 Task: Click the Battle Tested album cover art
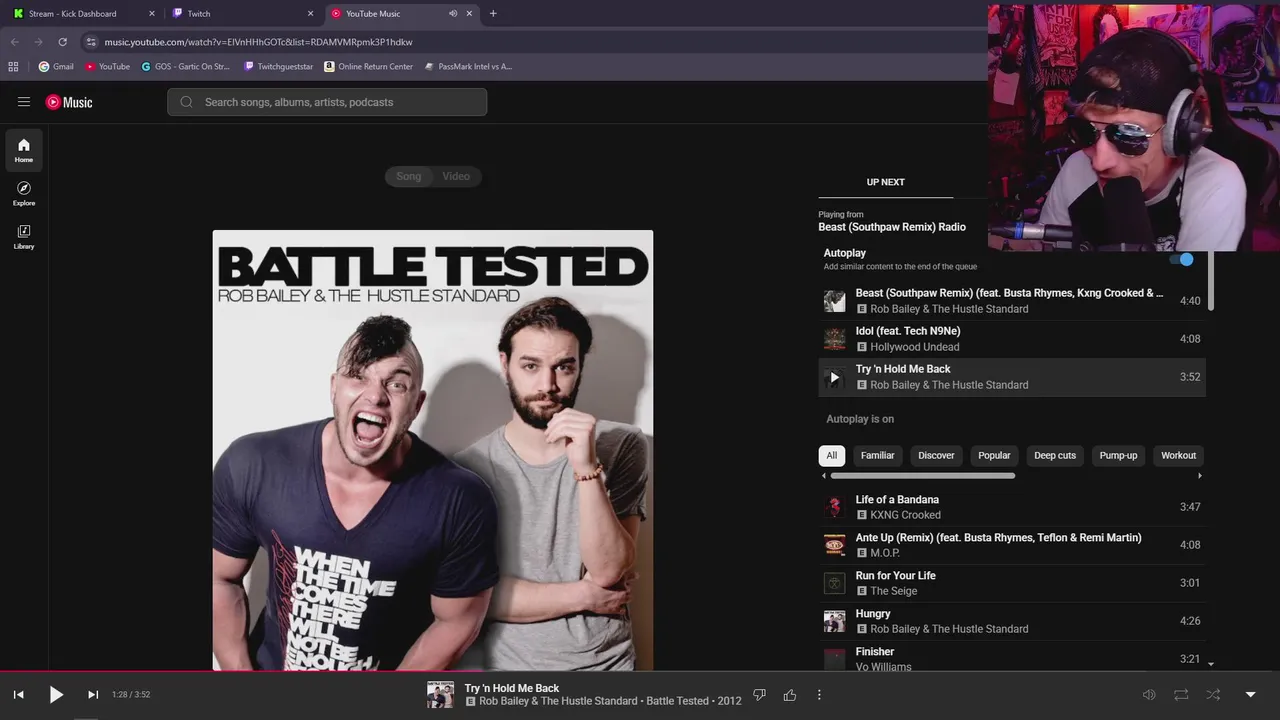tap(433, 450)
